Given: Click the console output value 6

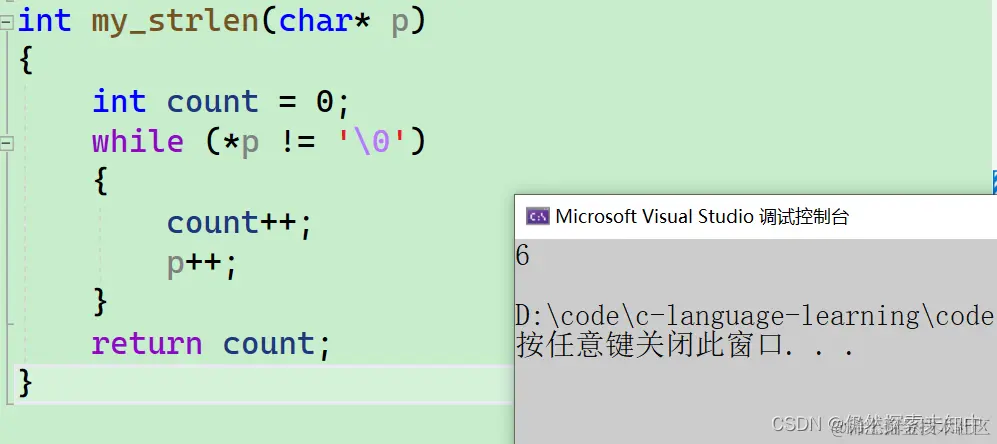Looking at the screenshot, I should click(x=522, y=256).
